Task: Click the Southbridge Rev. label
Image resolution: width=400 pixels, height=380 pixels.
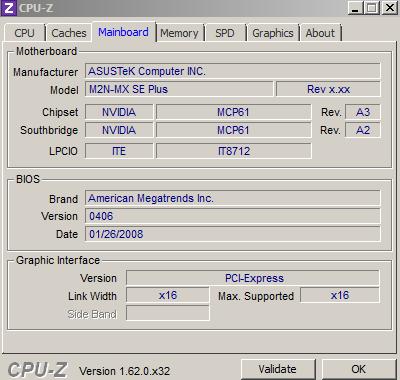Action: pyautogui.click(x=331, y=130)
